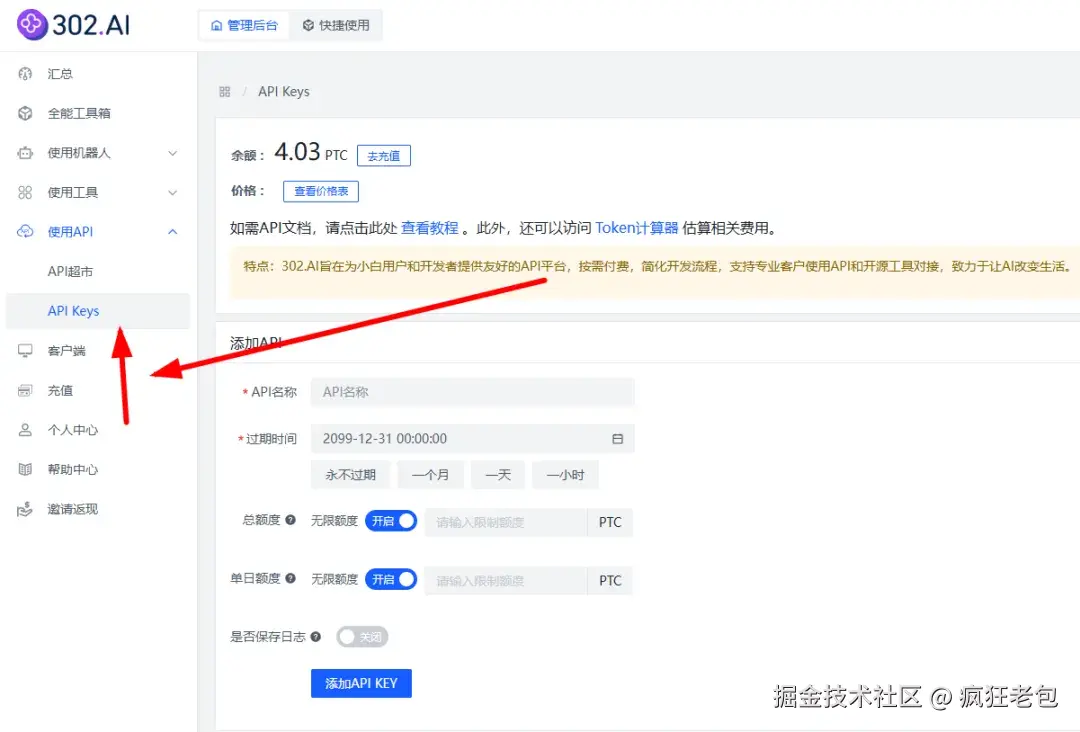Image resolution: width=1080 pixels, height=732 pixels.
Task: Expand the 使用工具 sidebar menu
Action: click(78, 192)
